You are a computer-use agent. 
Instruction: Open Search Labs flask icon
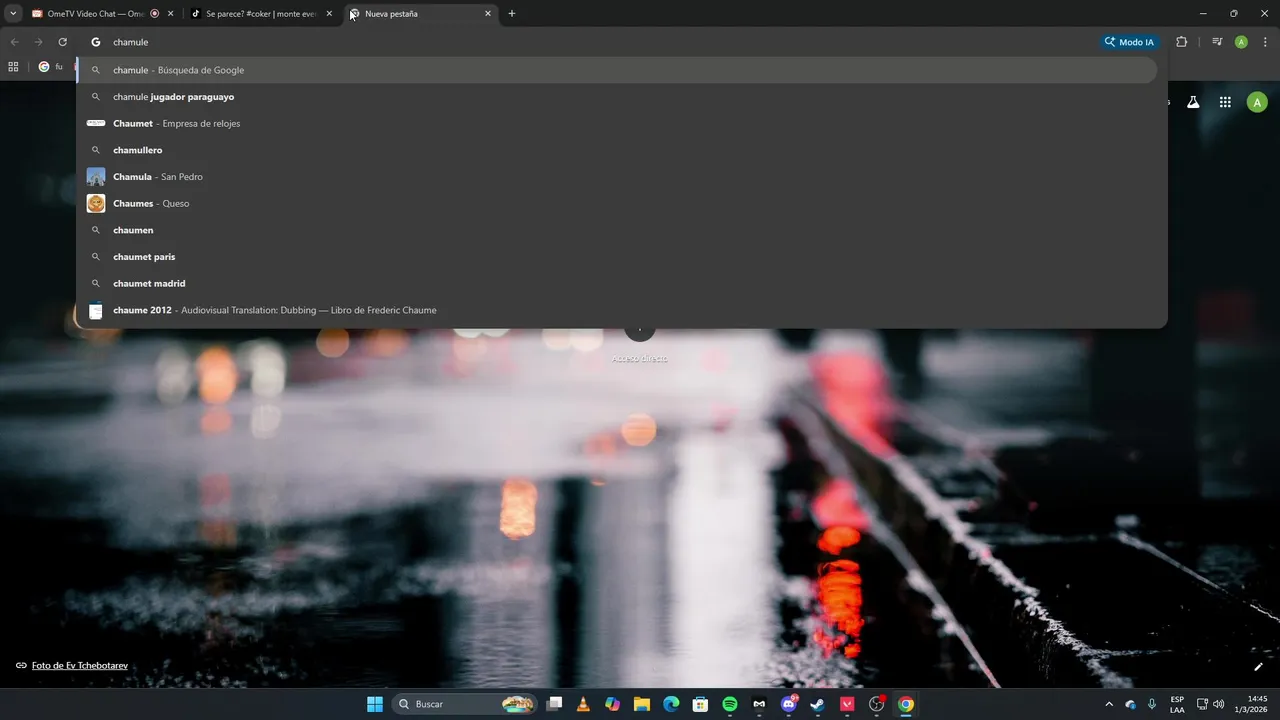tap(1193, 102)
